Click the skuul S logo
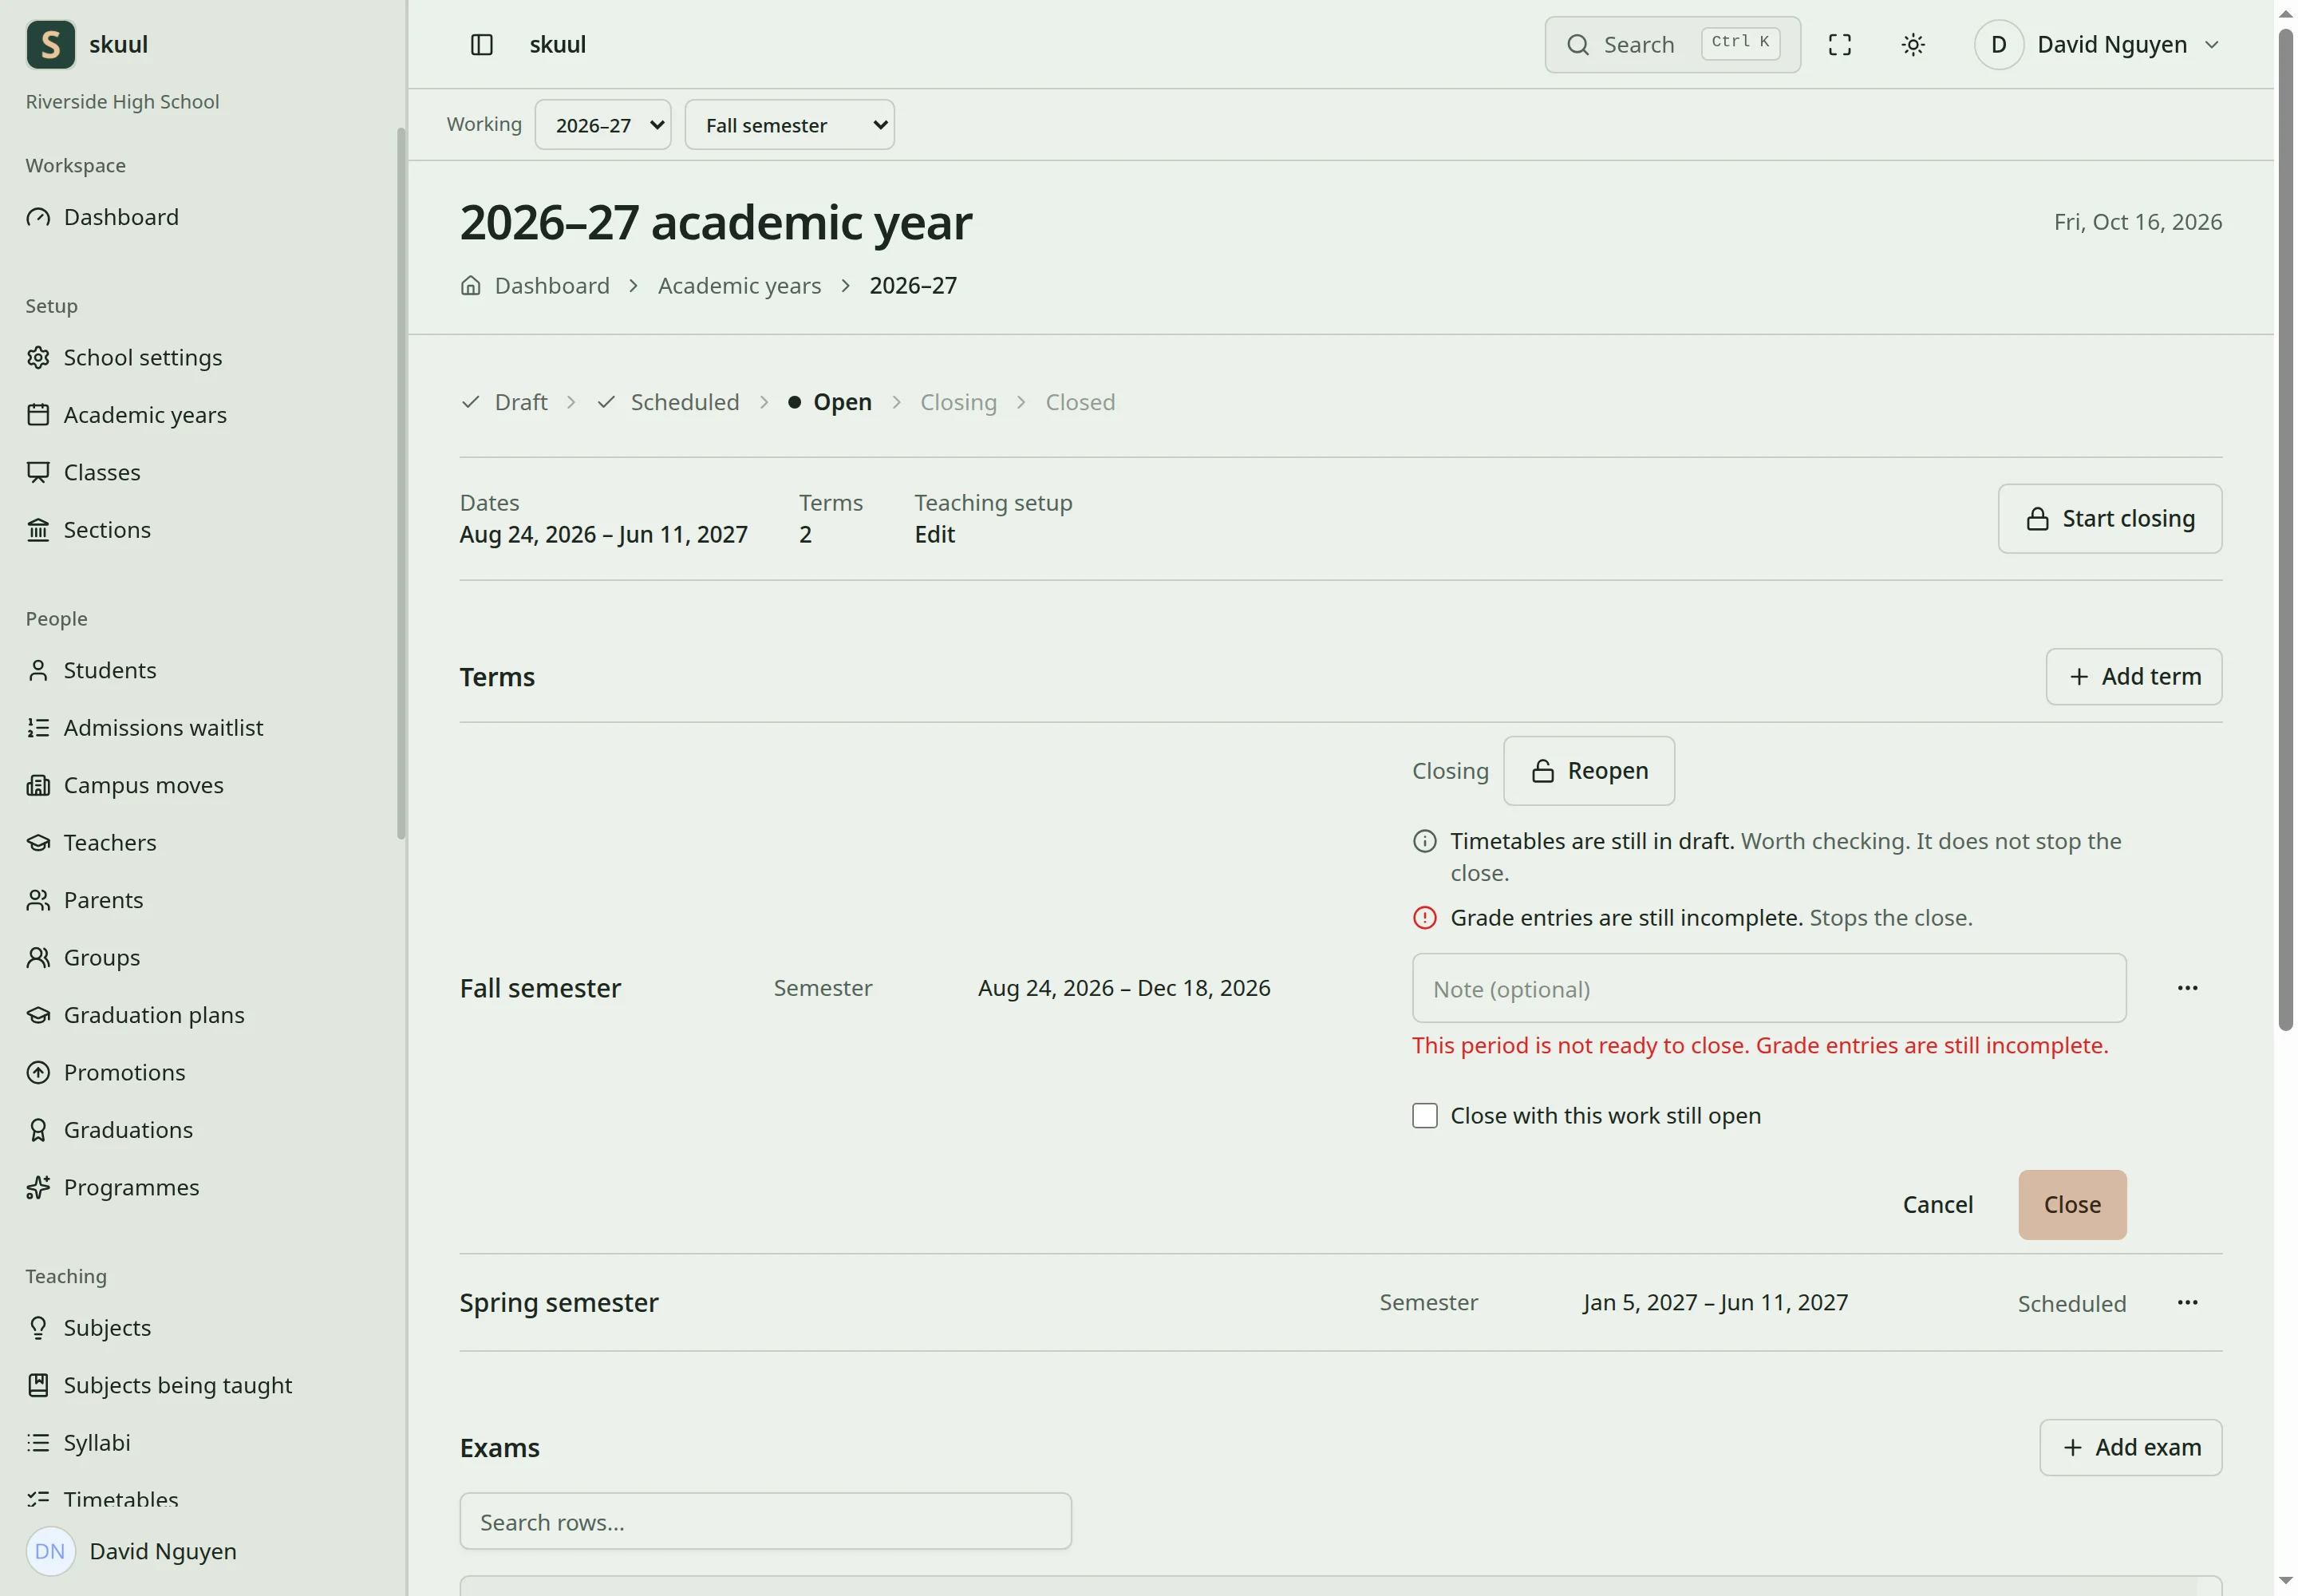 pyautogui.click(x=51, y=45)
